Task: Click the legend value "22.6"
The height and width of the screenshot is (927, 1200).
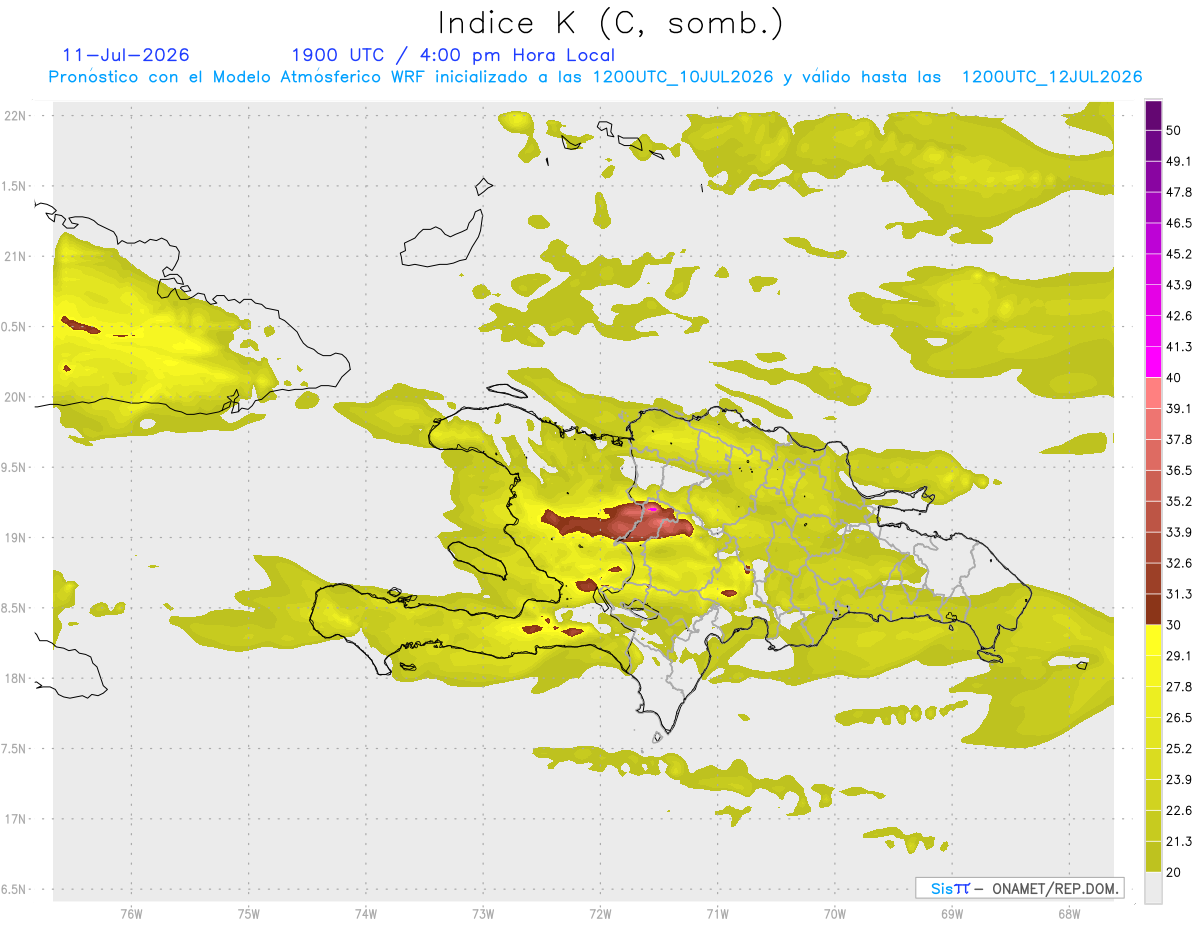Action: pyautogui.click(x=1180, y=810)
